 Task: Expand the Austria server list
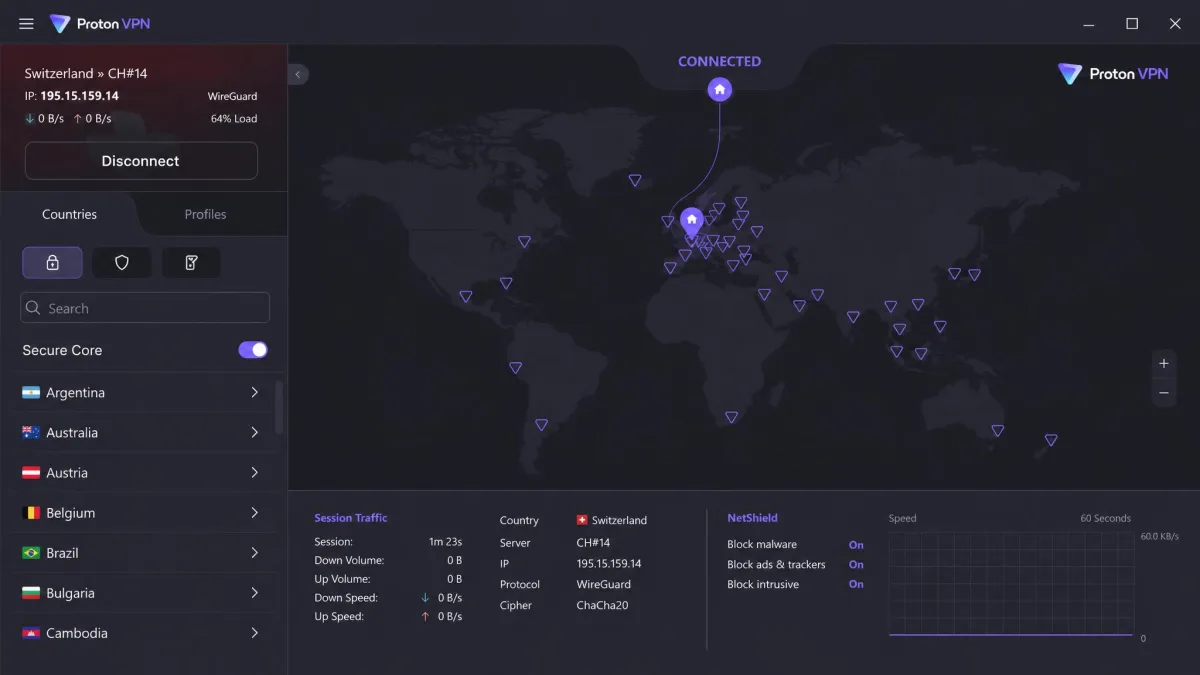(255, 473)
